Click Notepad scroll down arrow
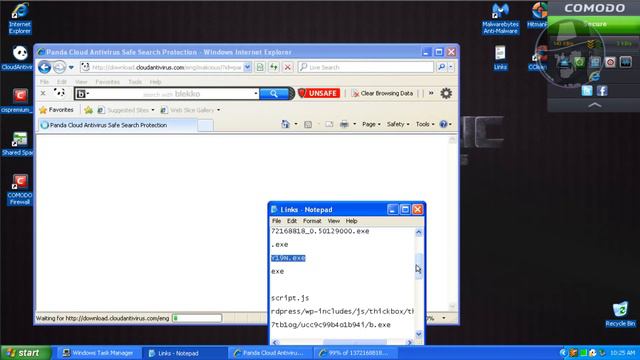Image resolution: width=640 pixels, height=360 pixels. [x=419, y=334]
